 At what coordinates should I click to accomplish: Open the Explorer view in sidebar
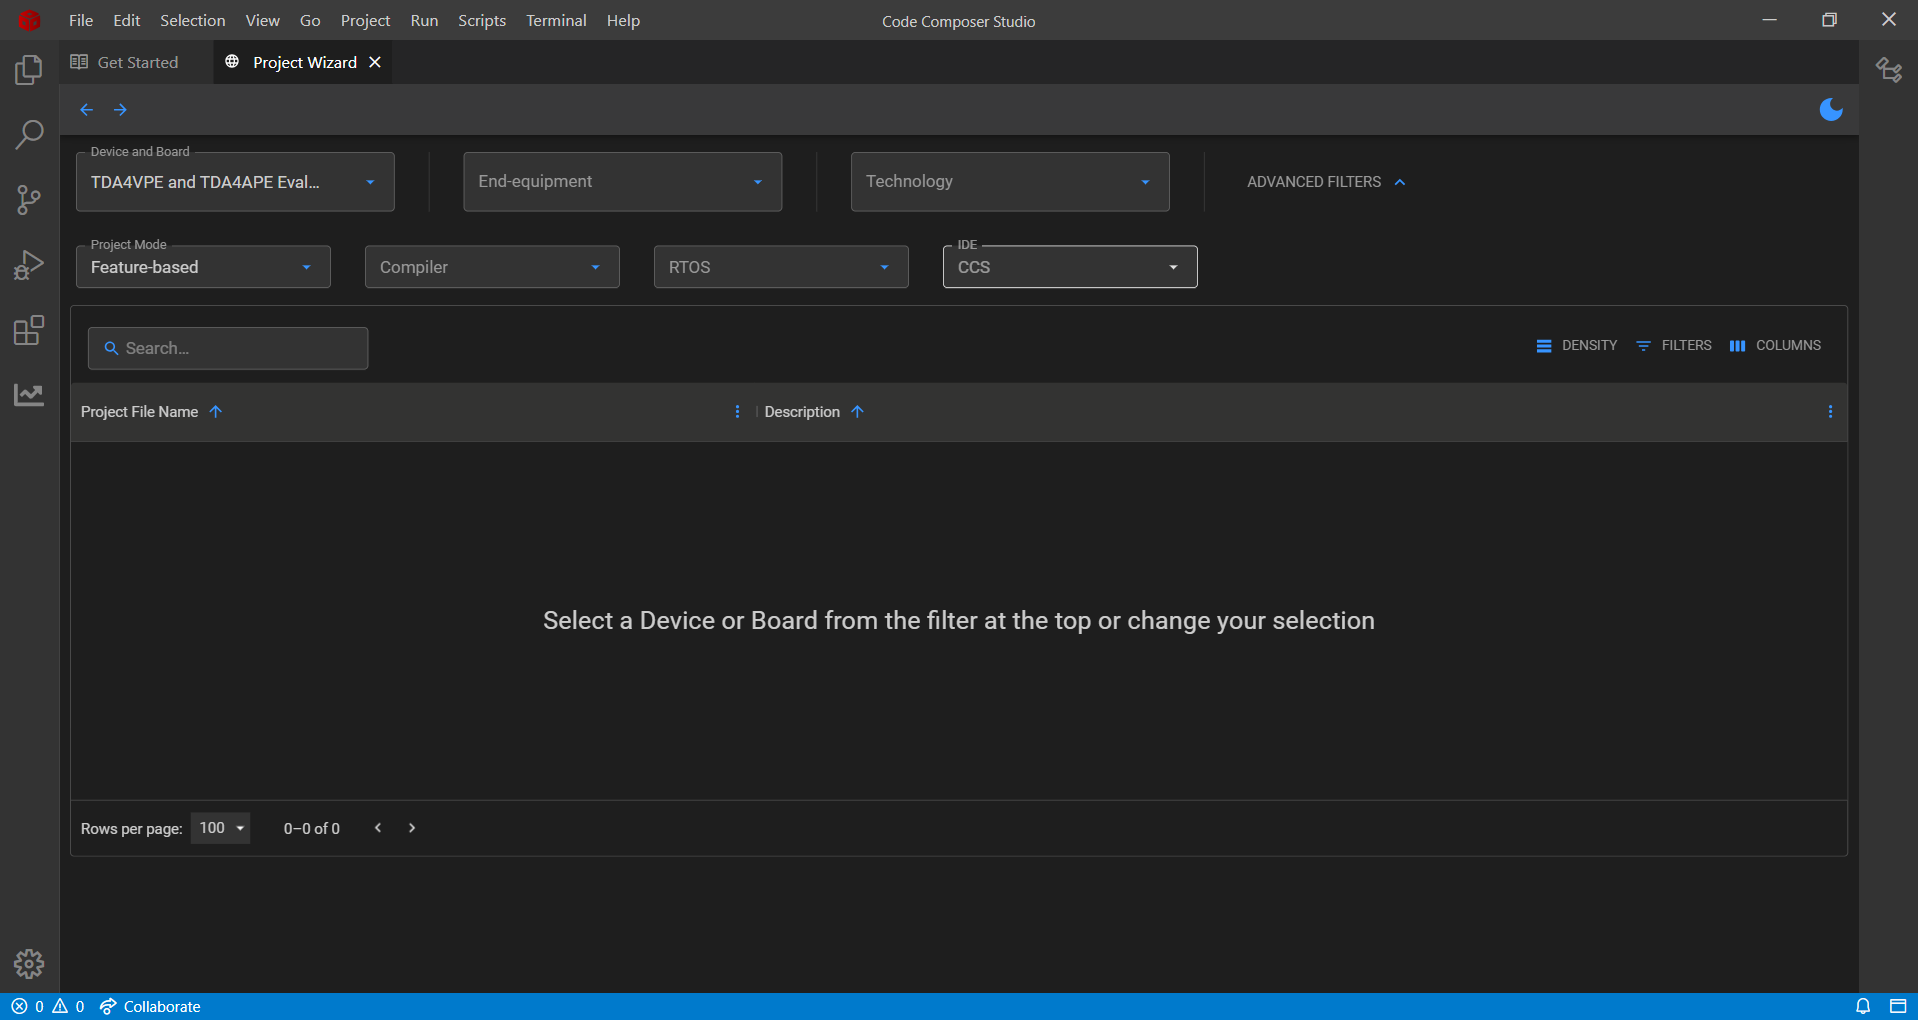click(x=29, y=70)
